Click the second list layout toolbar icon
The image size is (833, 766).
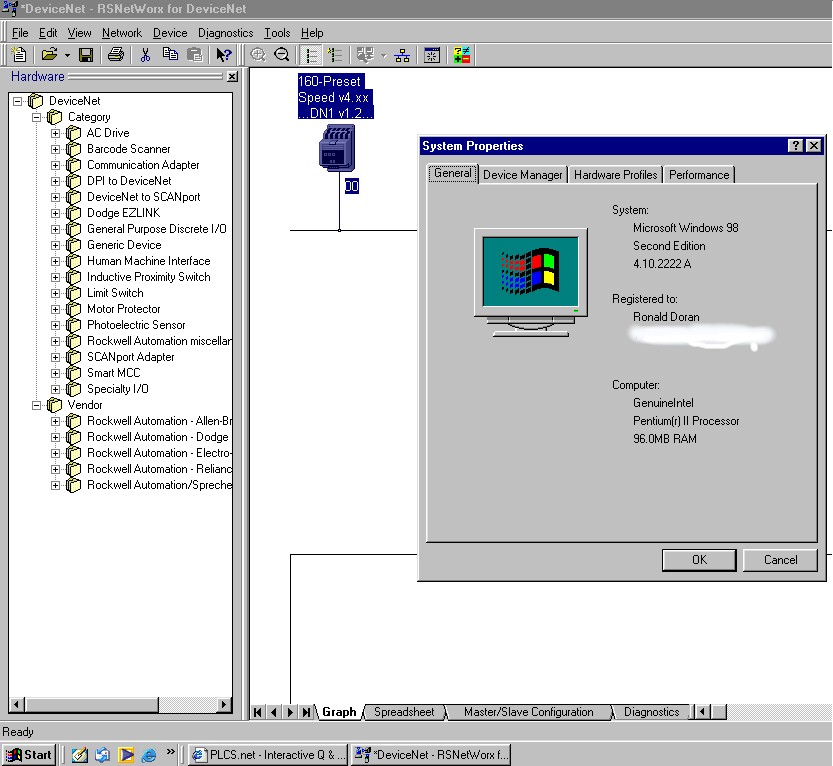(335, 55)
